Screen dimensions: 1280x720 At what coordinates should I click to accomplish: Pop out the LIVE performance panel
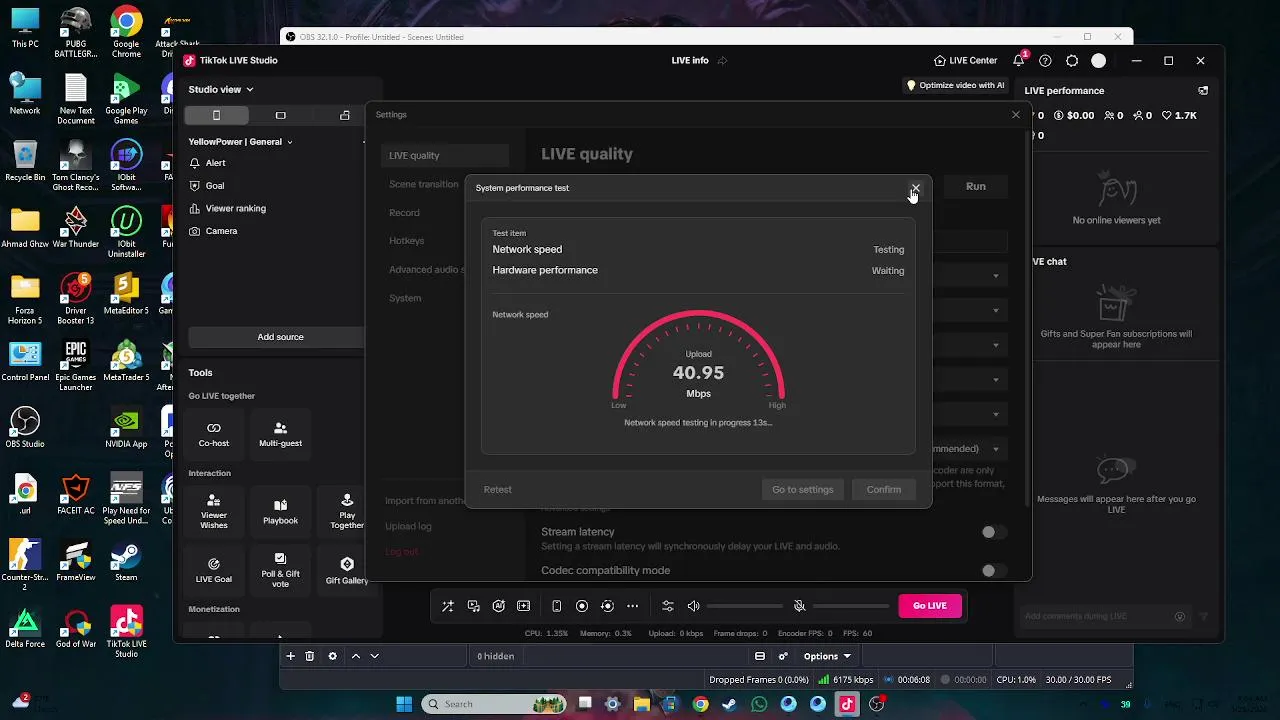tap(1203, 91)
